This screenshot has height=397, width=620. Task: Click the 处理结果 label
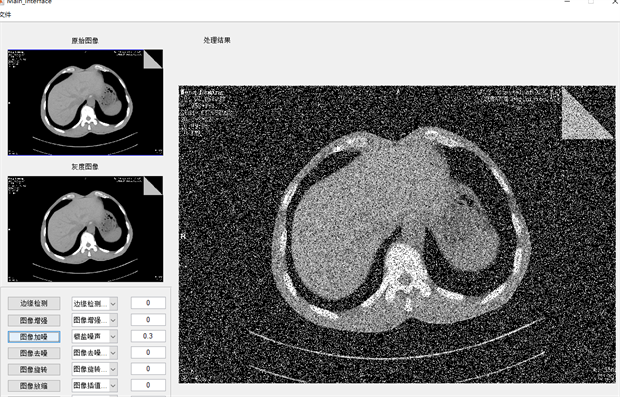coord(217,40)
